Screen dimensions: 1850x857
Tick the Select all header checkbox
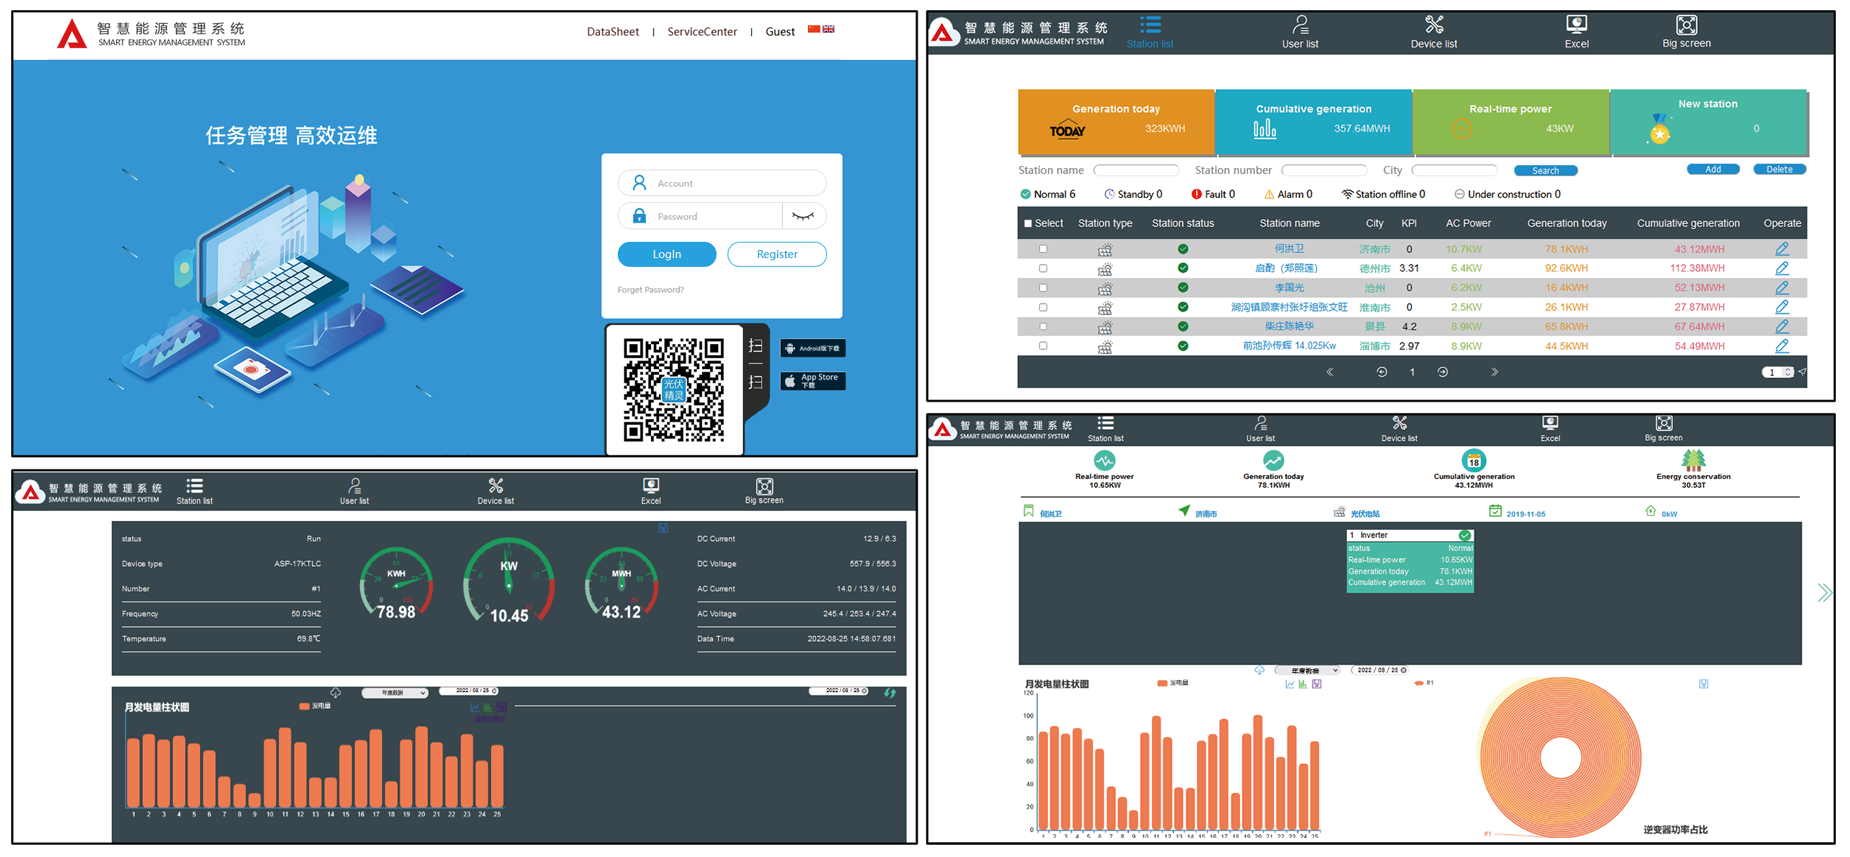point(1027,224)
